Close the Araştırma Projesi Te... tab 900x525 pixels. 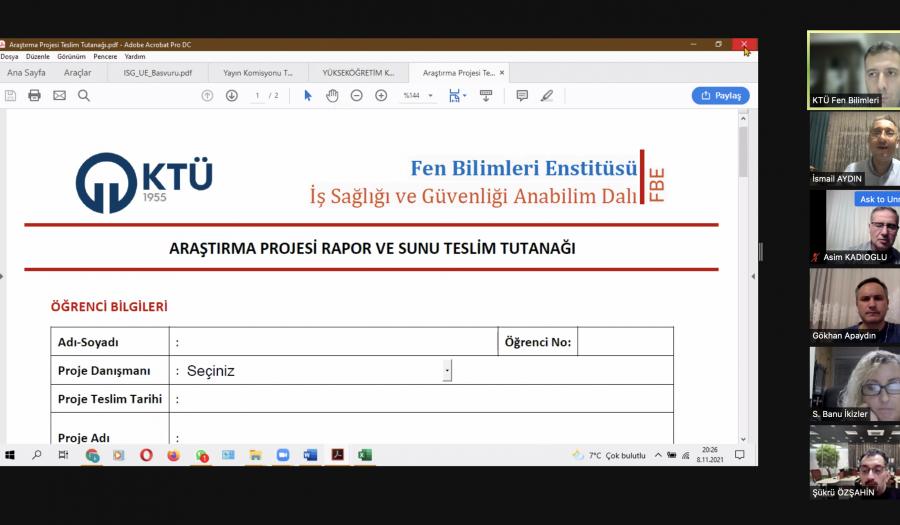pyautogui.click(x=502, y=73)
